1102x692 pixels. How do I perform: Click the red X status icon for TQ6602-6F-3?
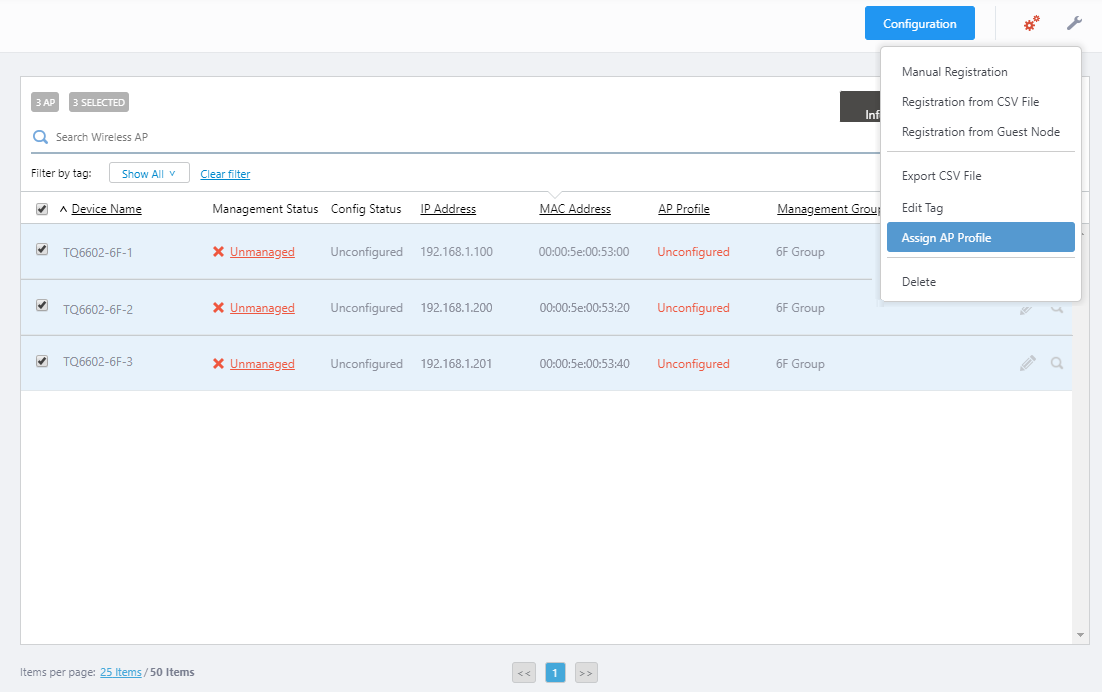(x=219, y=363)
